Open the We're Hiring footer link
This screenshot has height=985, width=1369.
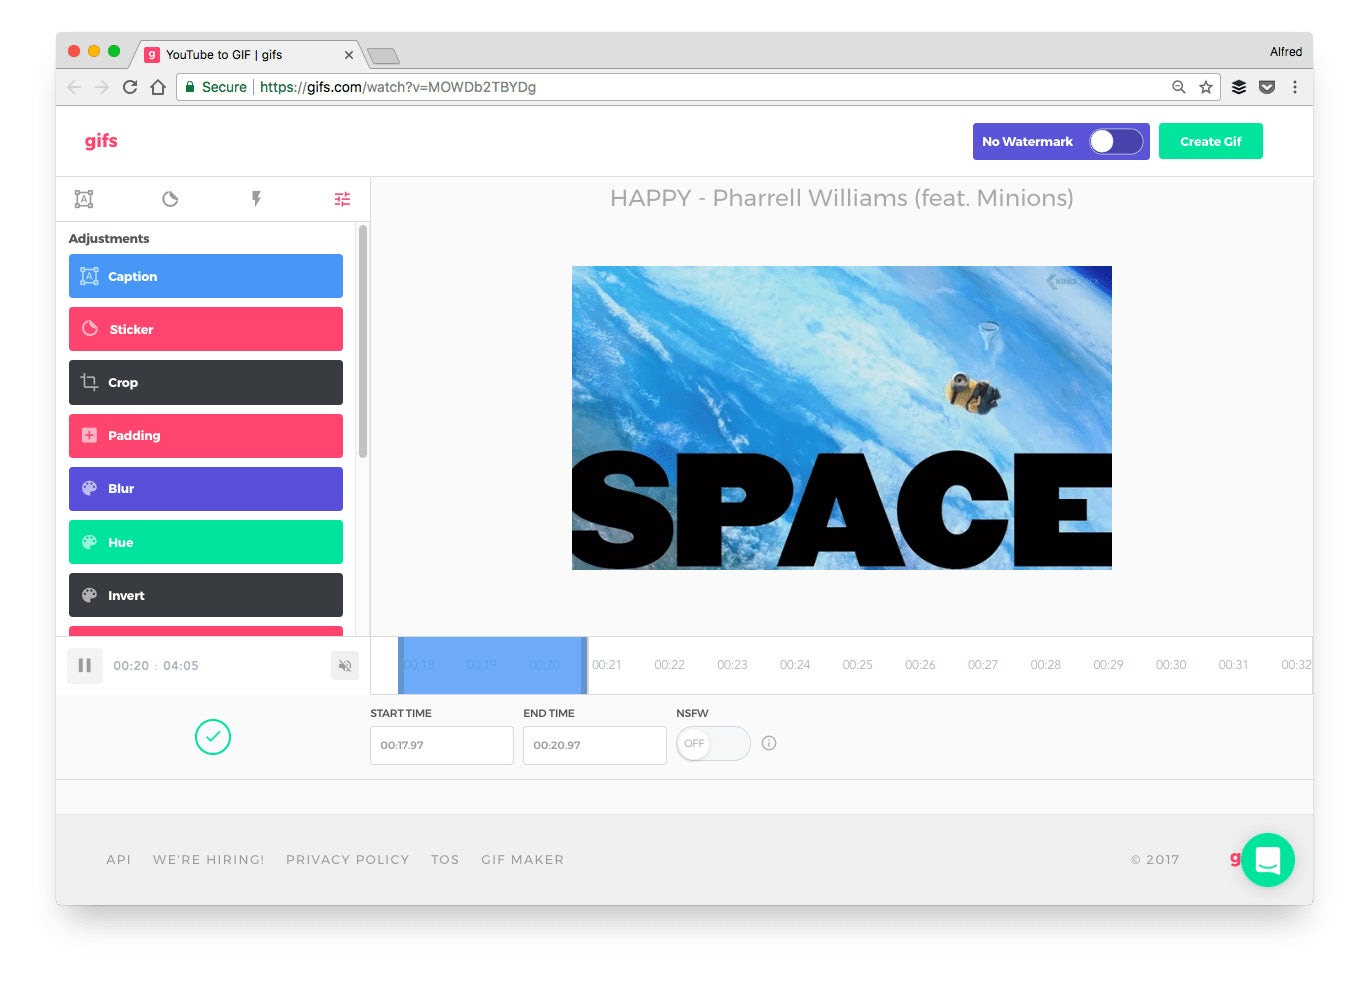(209, 859)
